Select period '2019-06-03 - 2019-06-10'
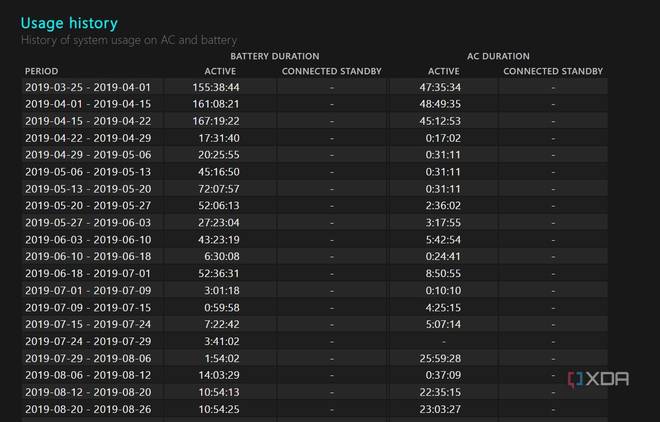Viewport: 660px width, 422px height. 88,240
